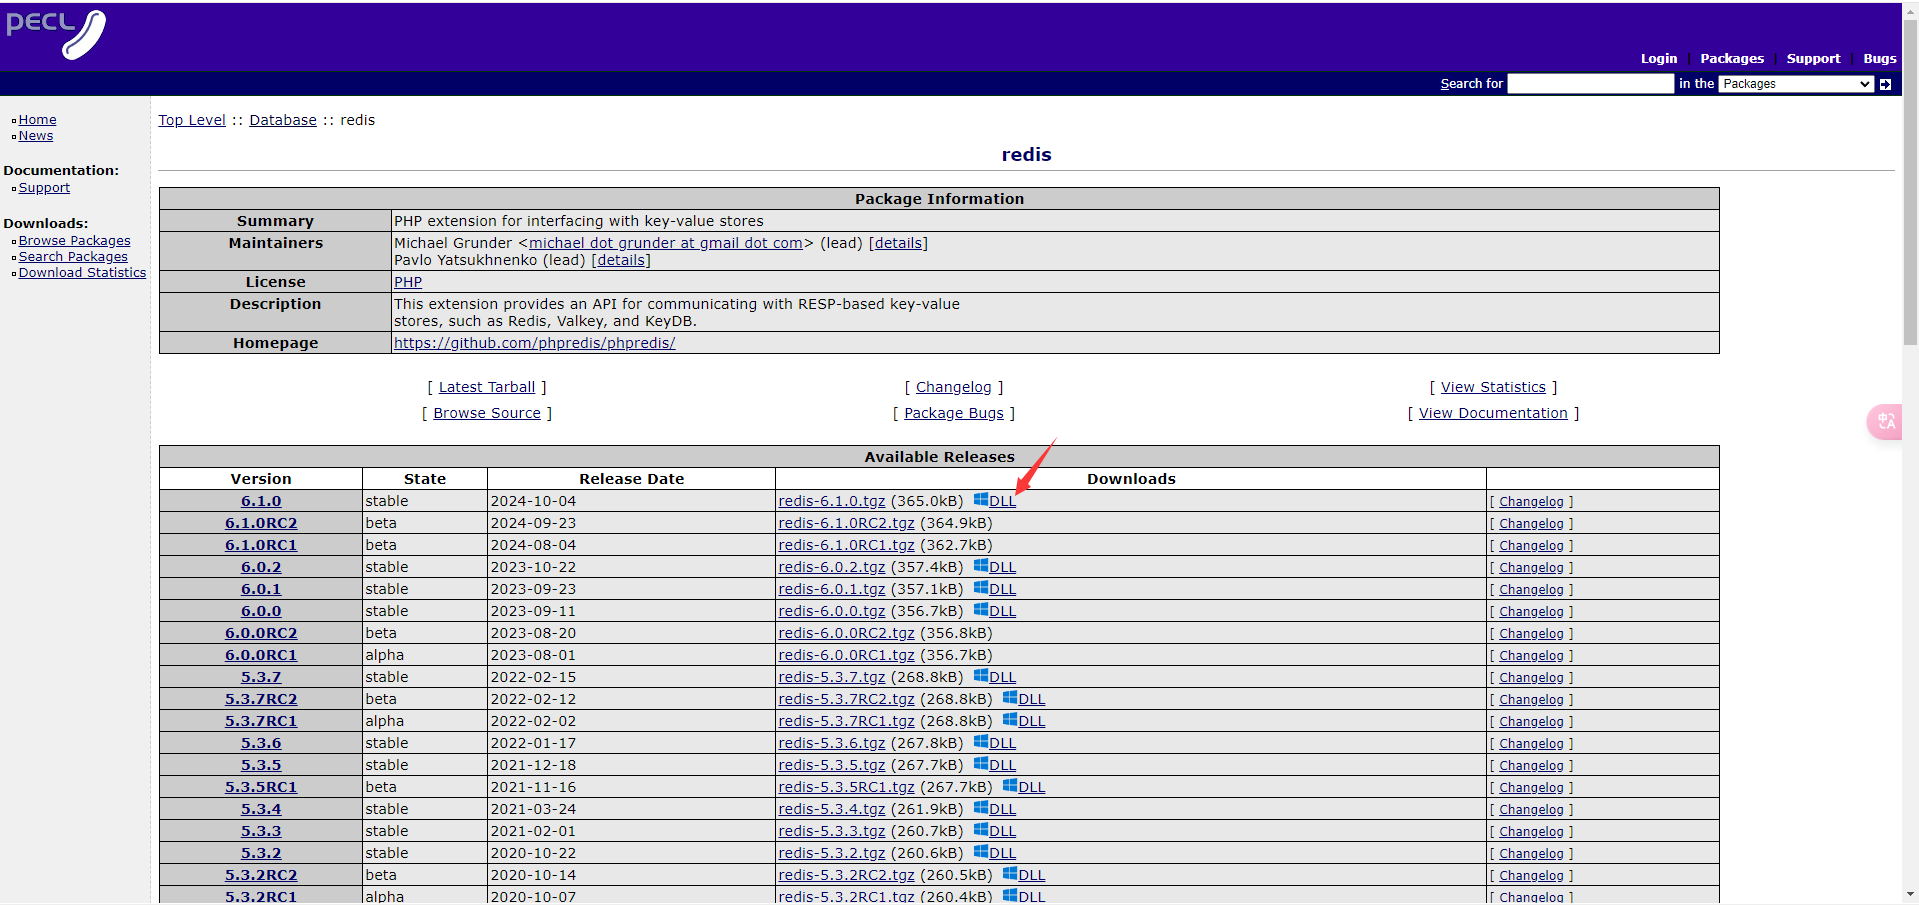Click the Latest Tarball link
This screenshot has height=905, width=1919.
point(487,387)
